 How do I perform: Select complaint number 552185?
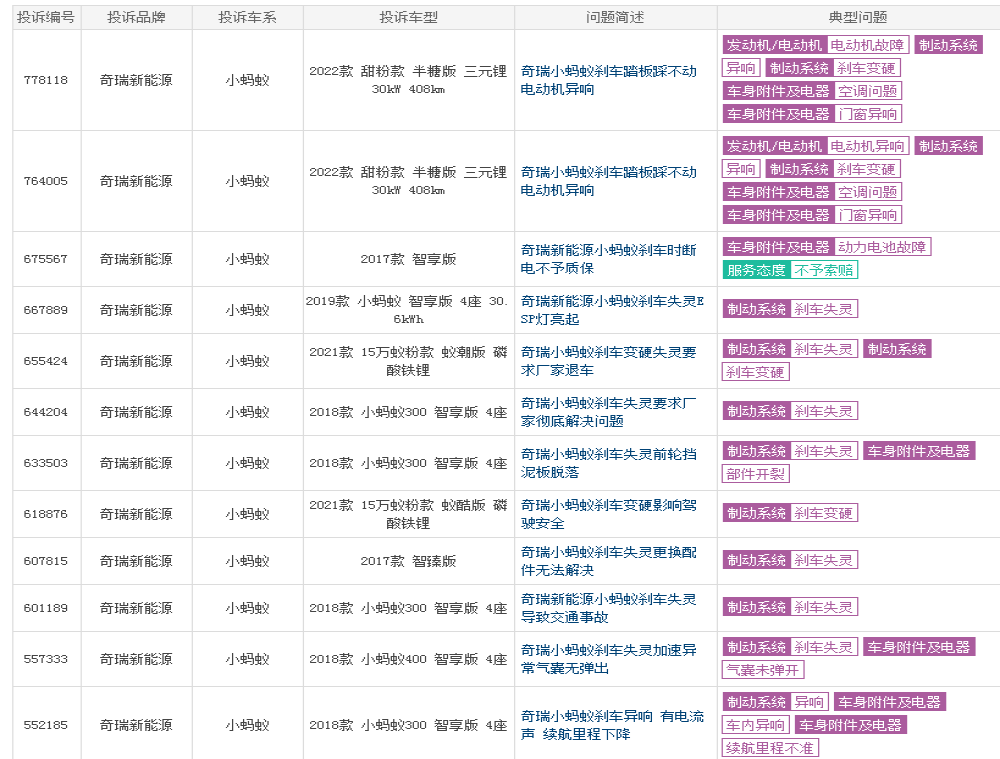click(46, 725)
